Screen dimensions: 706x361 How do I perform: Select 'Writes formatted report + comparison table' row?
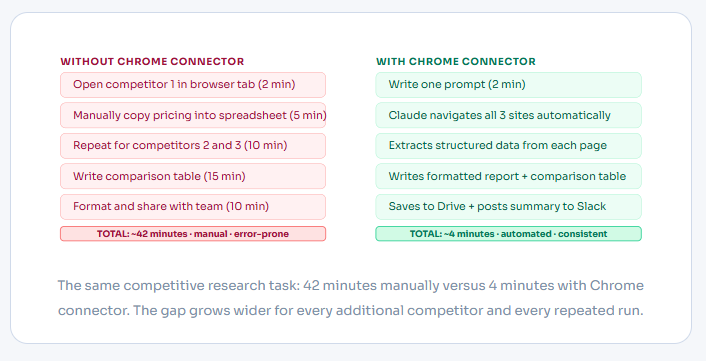[x=508, y=176]
